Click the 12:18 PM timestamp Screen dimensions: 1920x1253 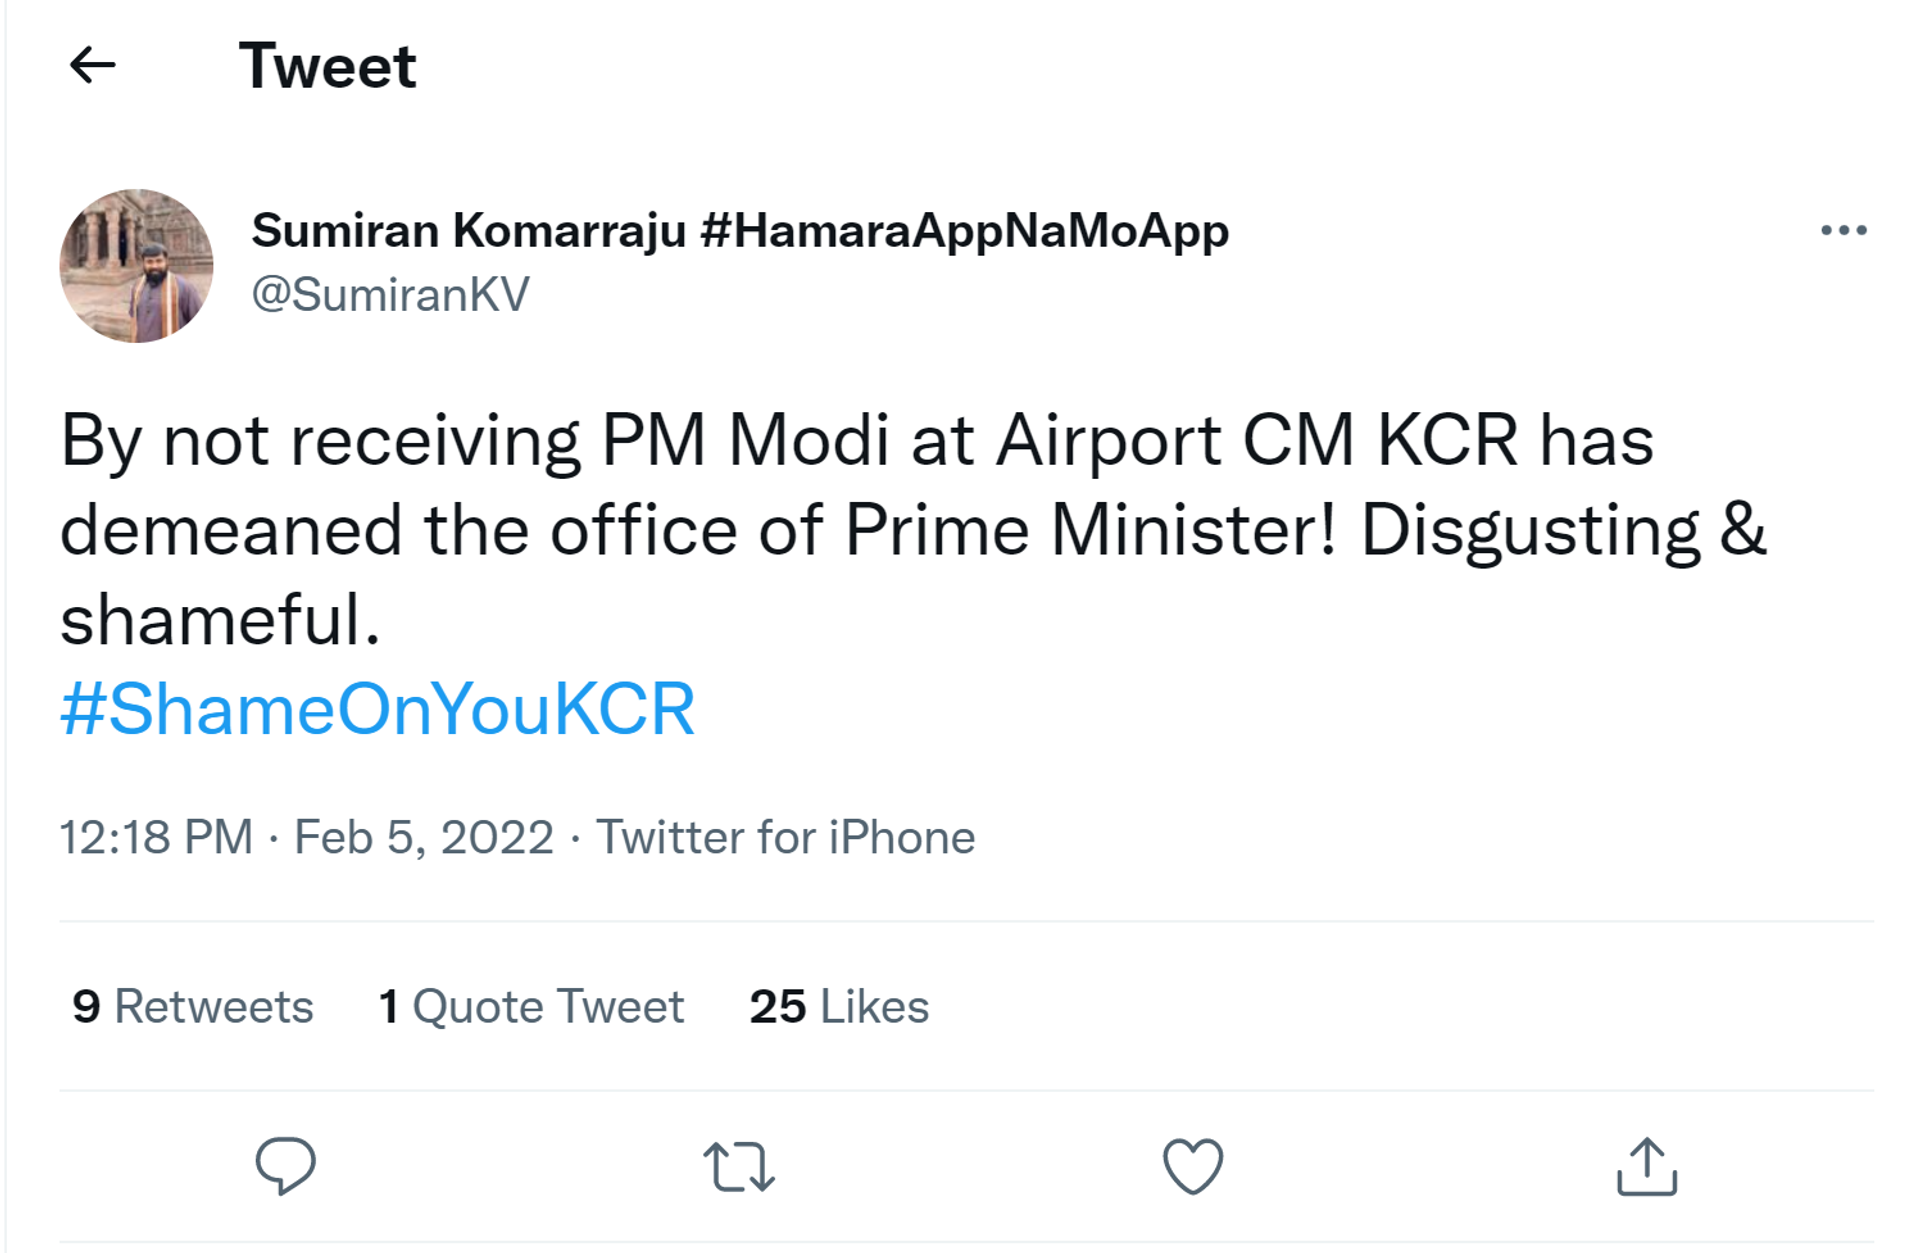pyautogui.click(x=156, y=837)
